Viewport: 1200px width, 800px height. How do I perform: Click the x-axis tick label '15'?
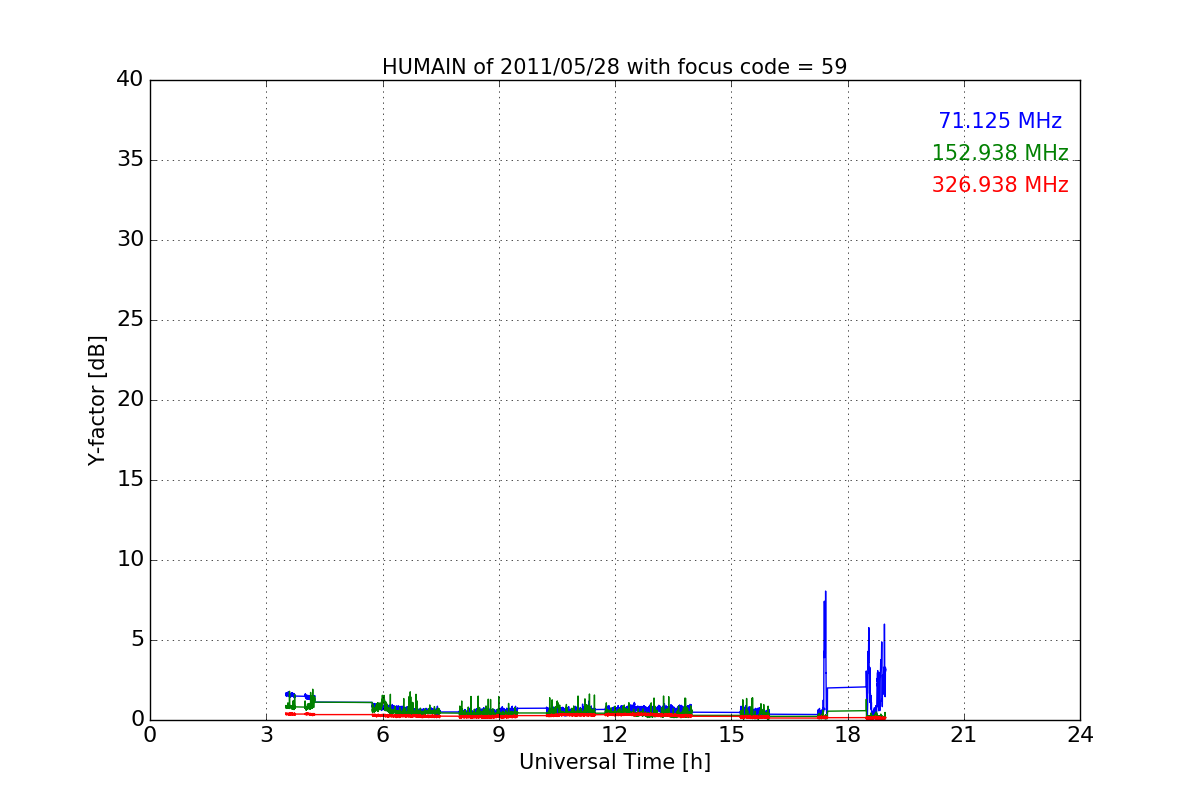pos(731,735)
